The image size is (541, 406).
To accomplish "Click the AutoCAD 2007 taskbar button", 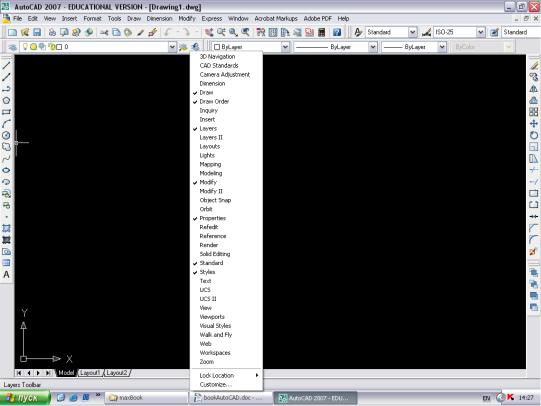I will (316, 398).
